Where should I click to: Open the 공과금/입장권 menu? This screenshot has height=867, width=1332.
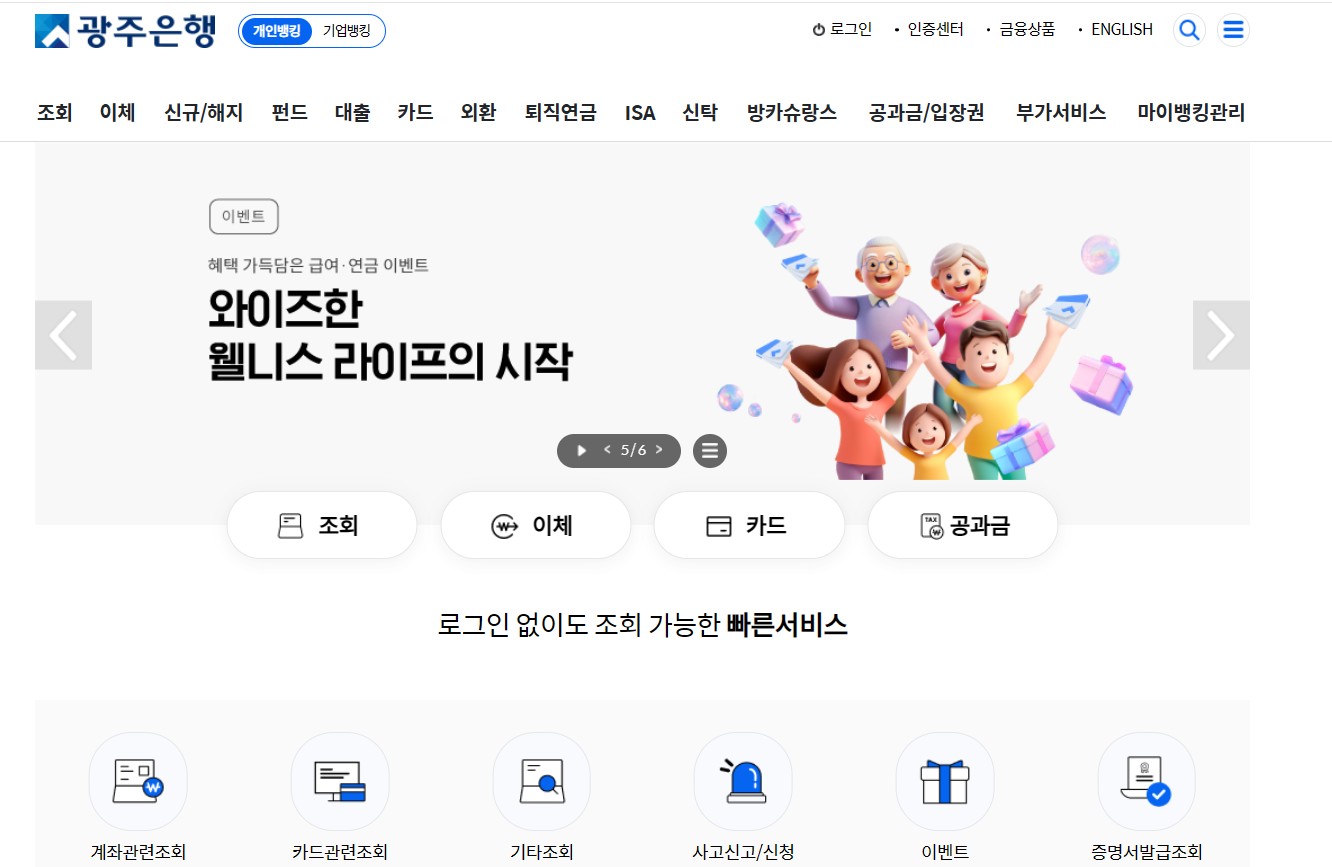(928, 112)
